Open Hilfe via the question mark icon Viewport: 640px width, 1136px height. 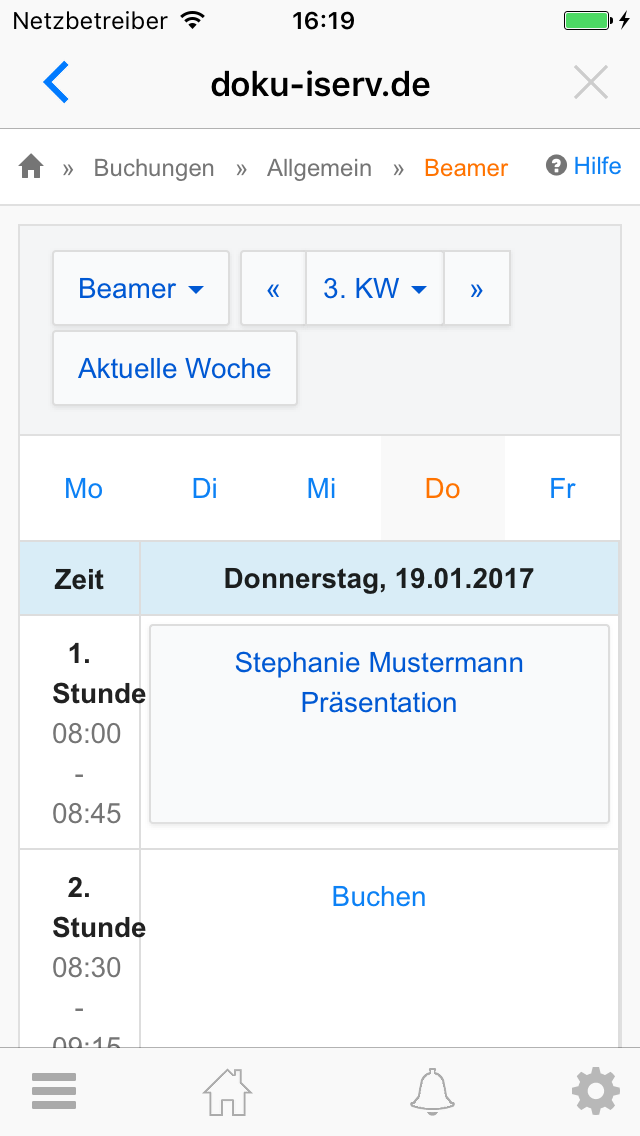point(554,166)
